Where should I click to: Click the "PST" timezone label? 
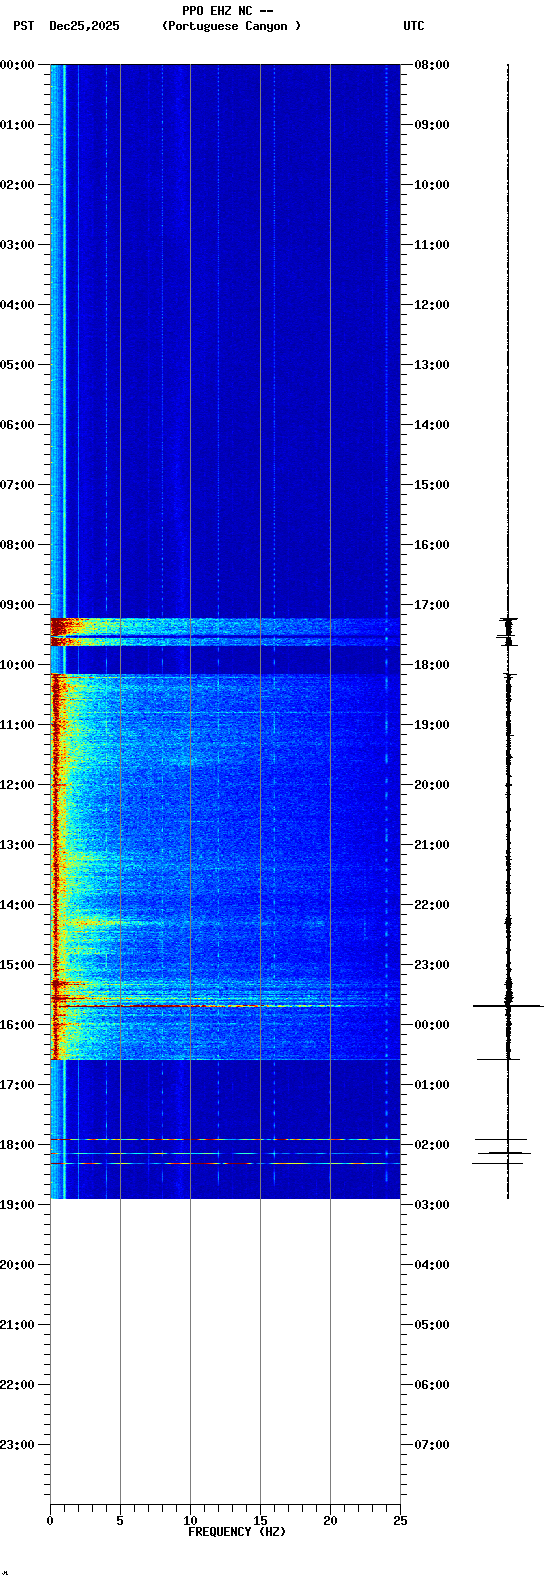tap(24, 26)
